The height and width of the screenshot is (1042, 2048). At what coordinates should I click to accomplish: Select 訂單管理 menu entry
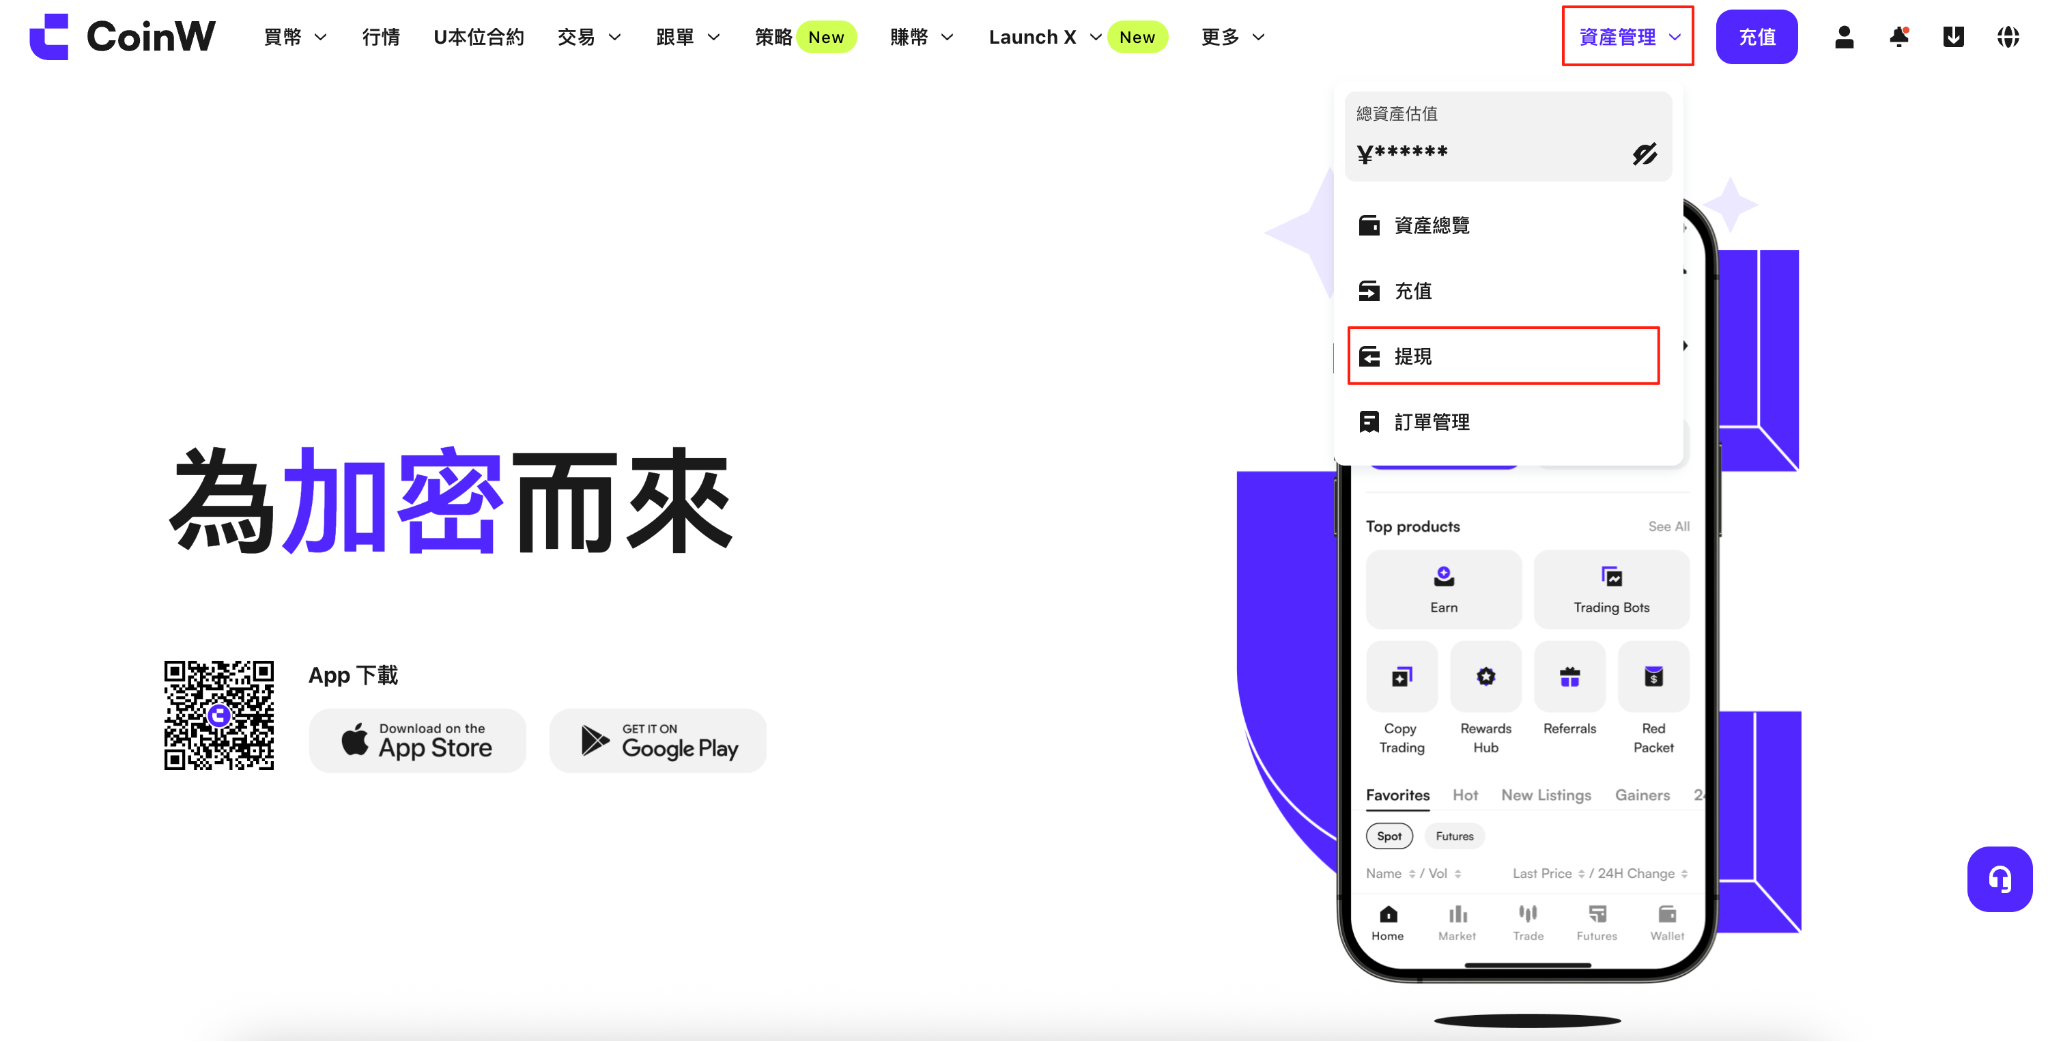pyautogui.click(x=1508, y=422)
